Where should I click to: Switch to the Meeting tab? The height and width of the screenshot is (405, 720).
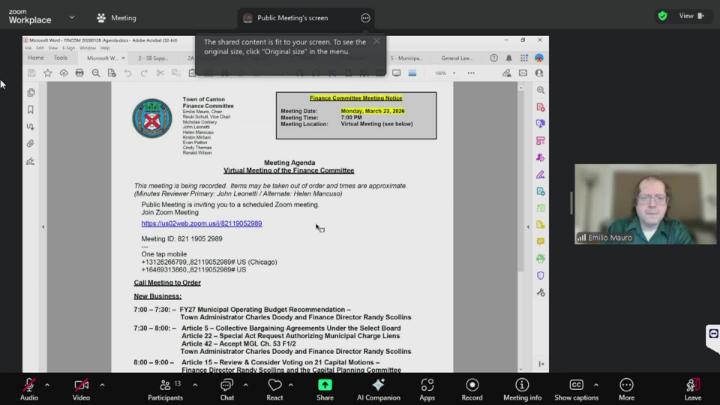pos(116,18)
